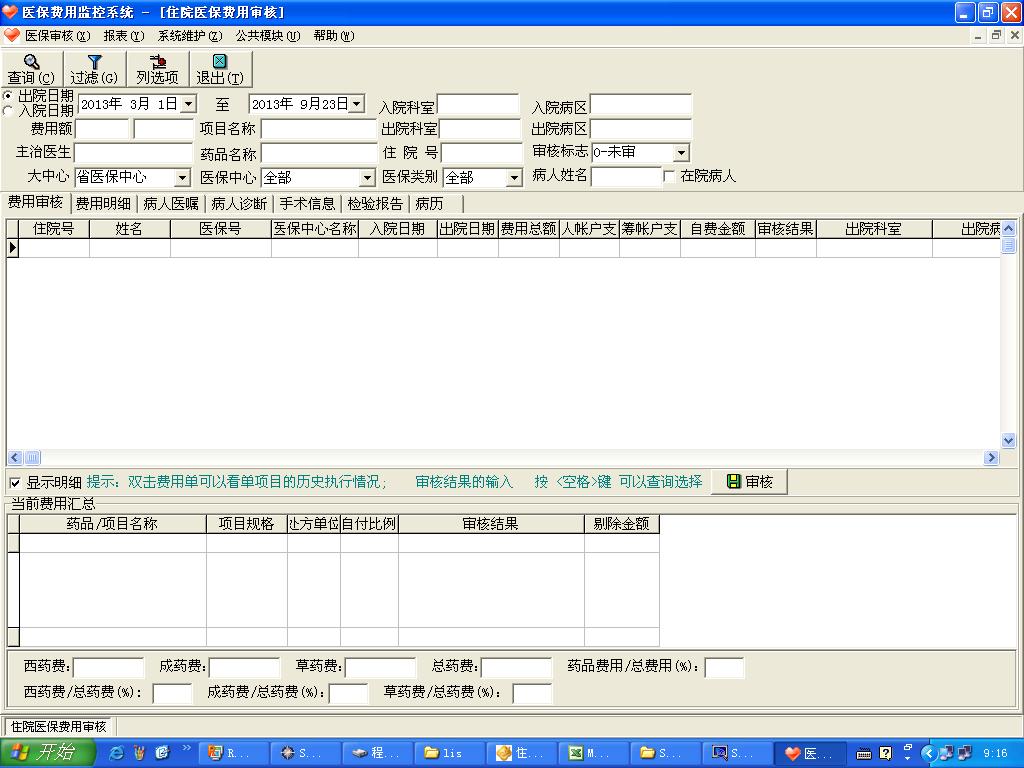Screen dimensions: 1024x768
Task: Click the 退出(T) exit toolbar icon
Action: 220,69
